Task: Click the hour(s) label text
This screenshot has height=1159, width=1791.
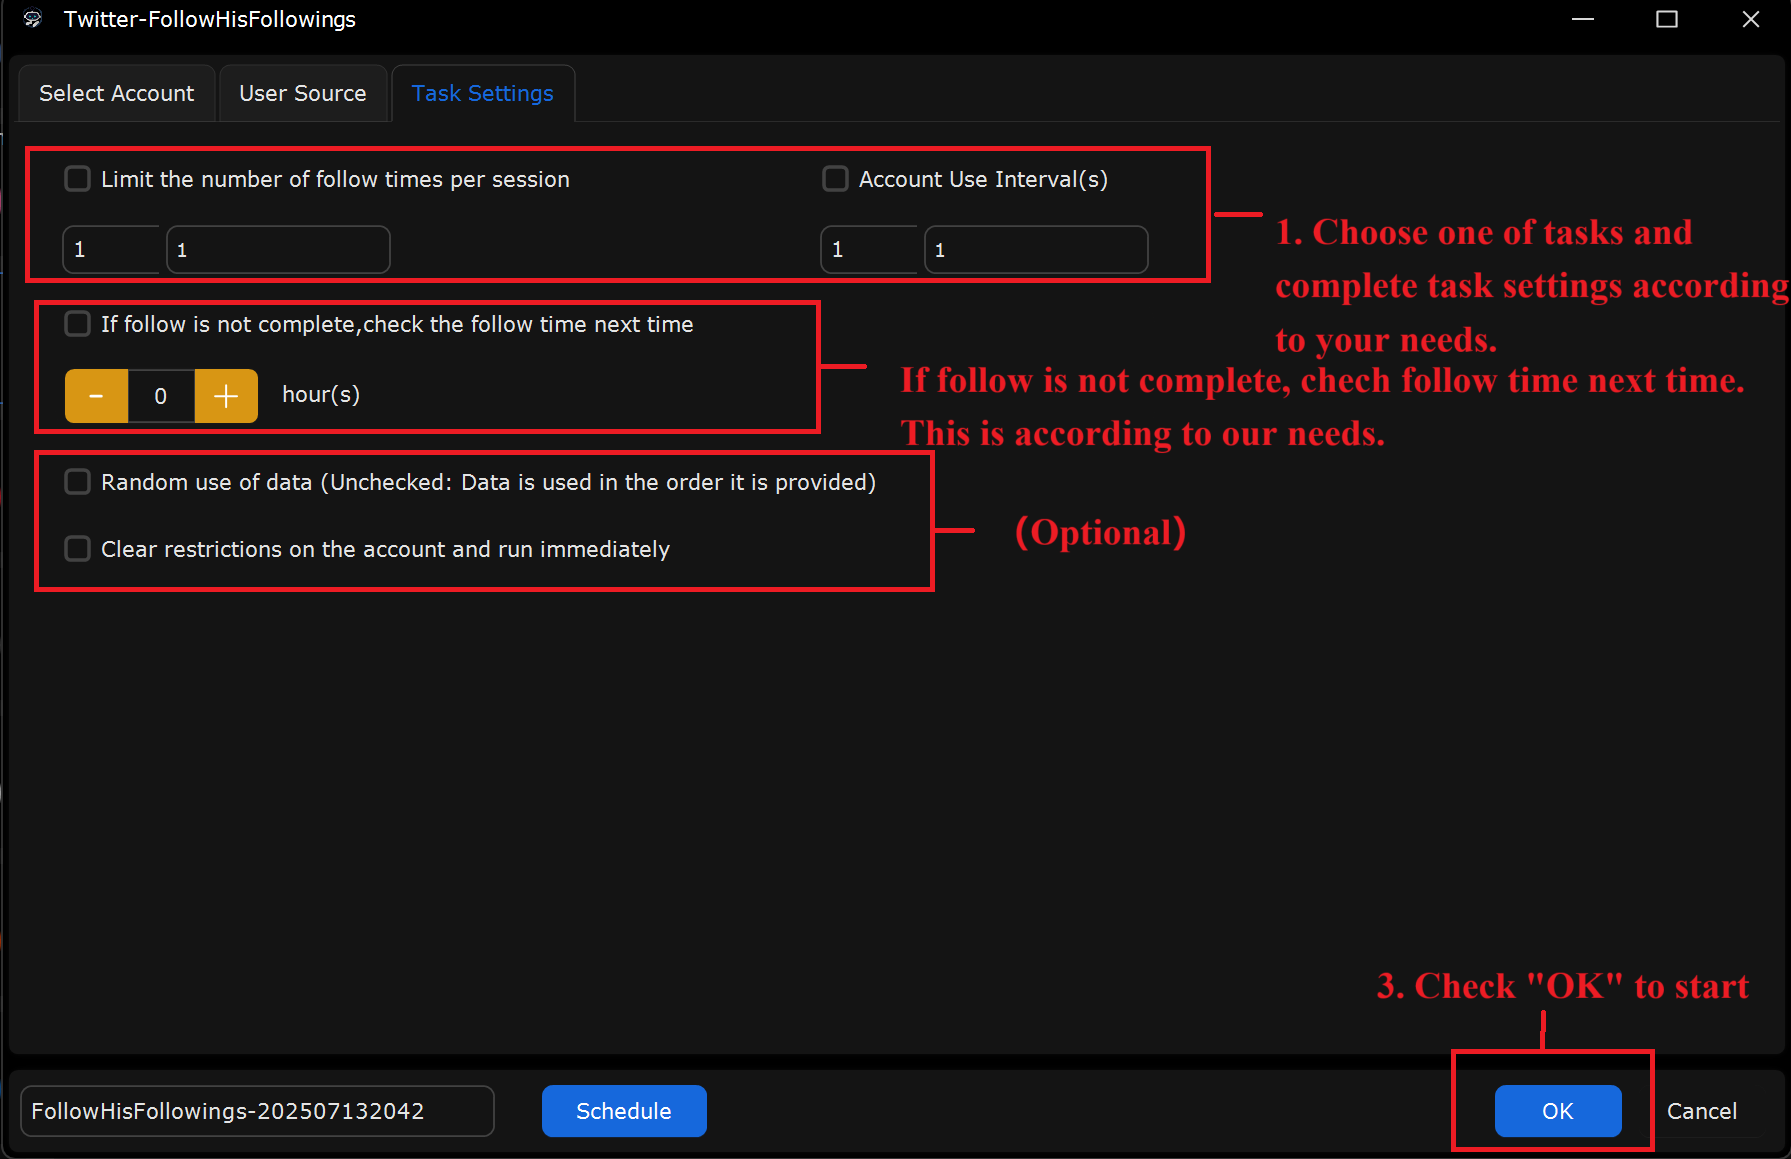Action: point(321,395)
